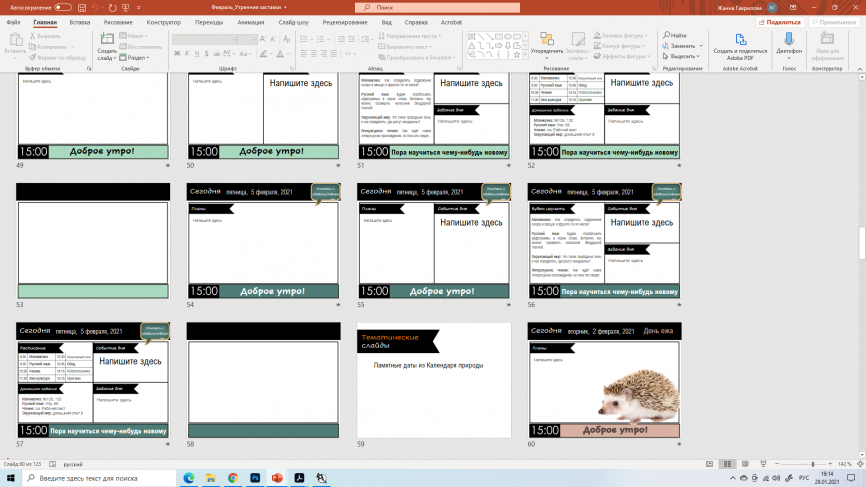Image resolution: width=866 pixels, height=487 pixels.
Task: Click the Share (Поделиться) button
Action: 783,21
